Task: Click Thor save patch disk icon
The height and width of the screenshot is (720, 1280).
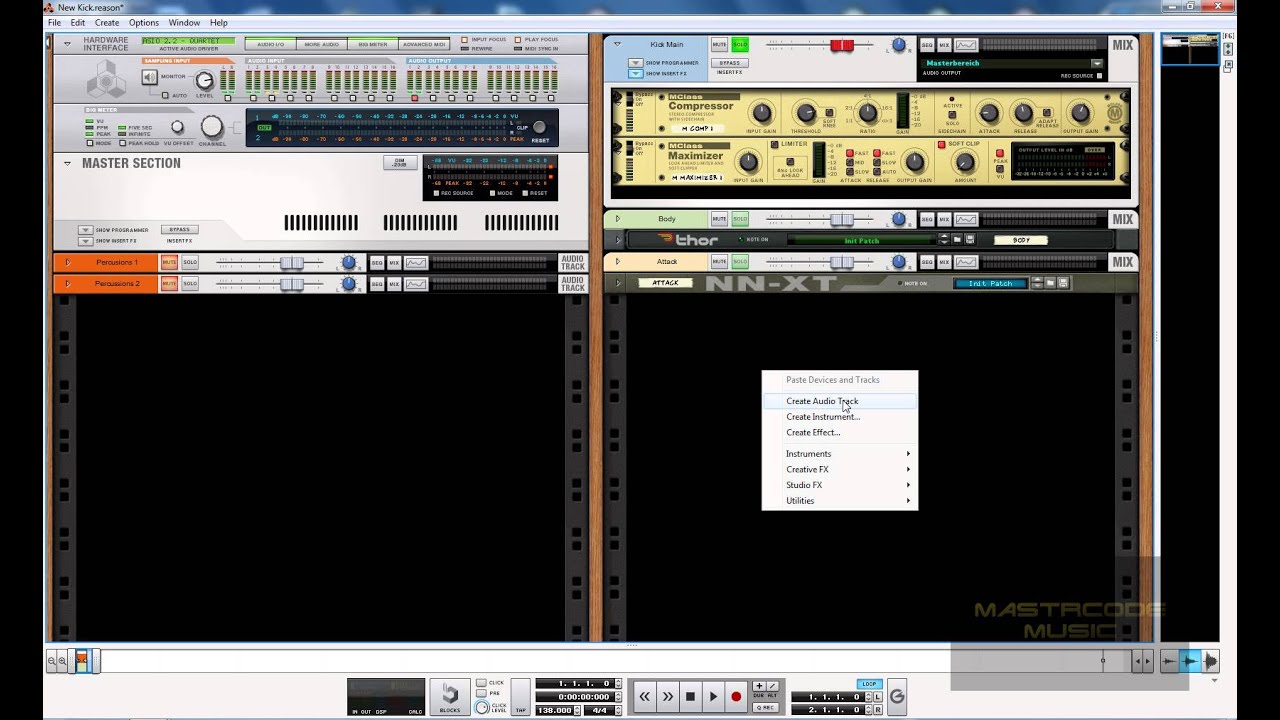Action: pos(968,240)
